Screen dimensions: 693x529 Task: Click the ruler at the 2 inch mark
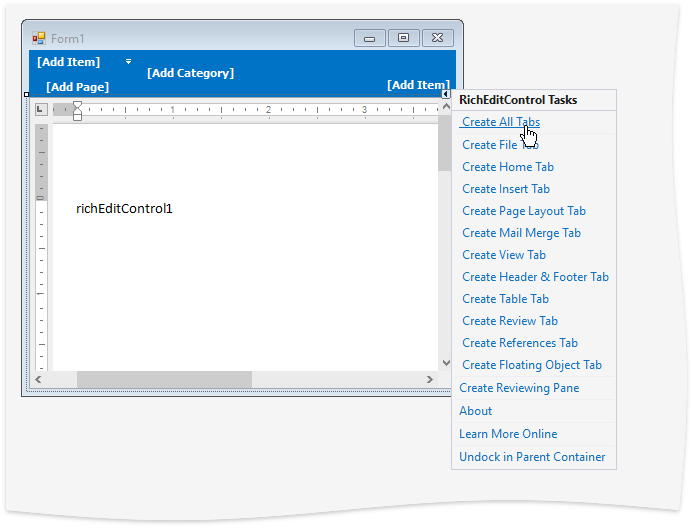click(x=268, y=109)
